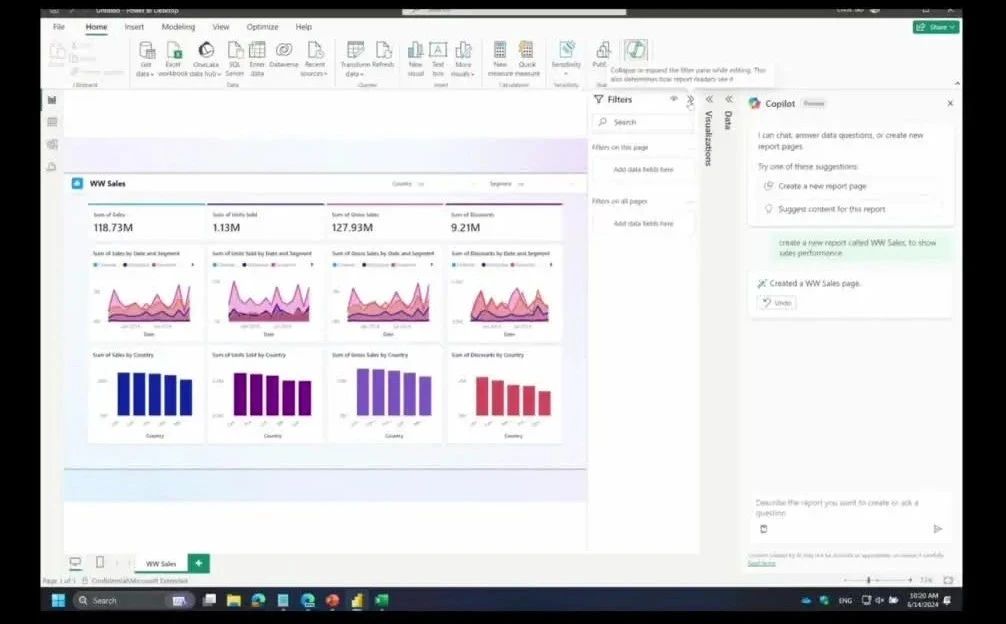1006x624 pixels.
Task: Switch to Report view in sidebar
Action: click(x=52, y=99)
